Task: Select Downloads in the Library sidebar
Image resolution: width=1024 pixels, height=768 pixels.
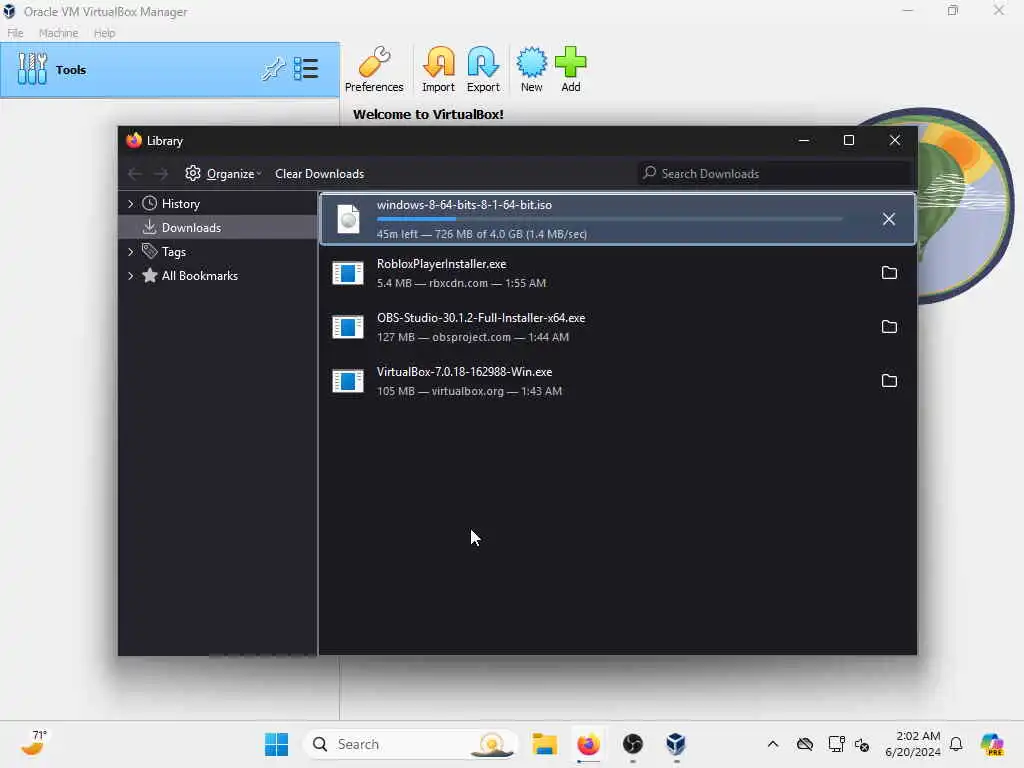Action: pos(191,227)
